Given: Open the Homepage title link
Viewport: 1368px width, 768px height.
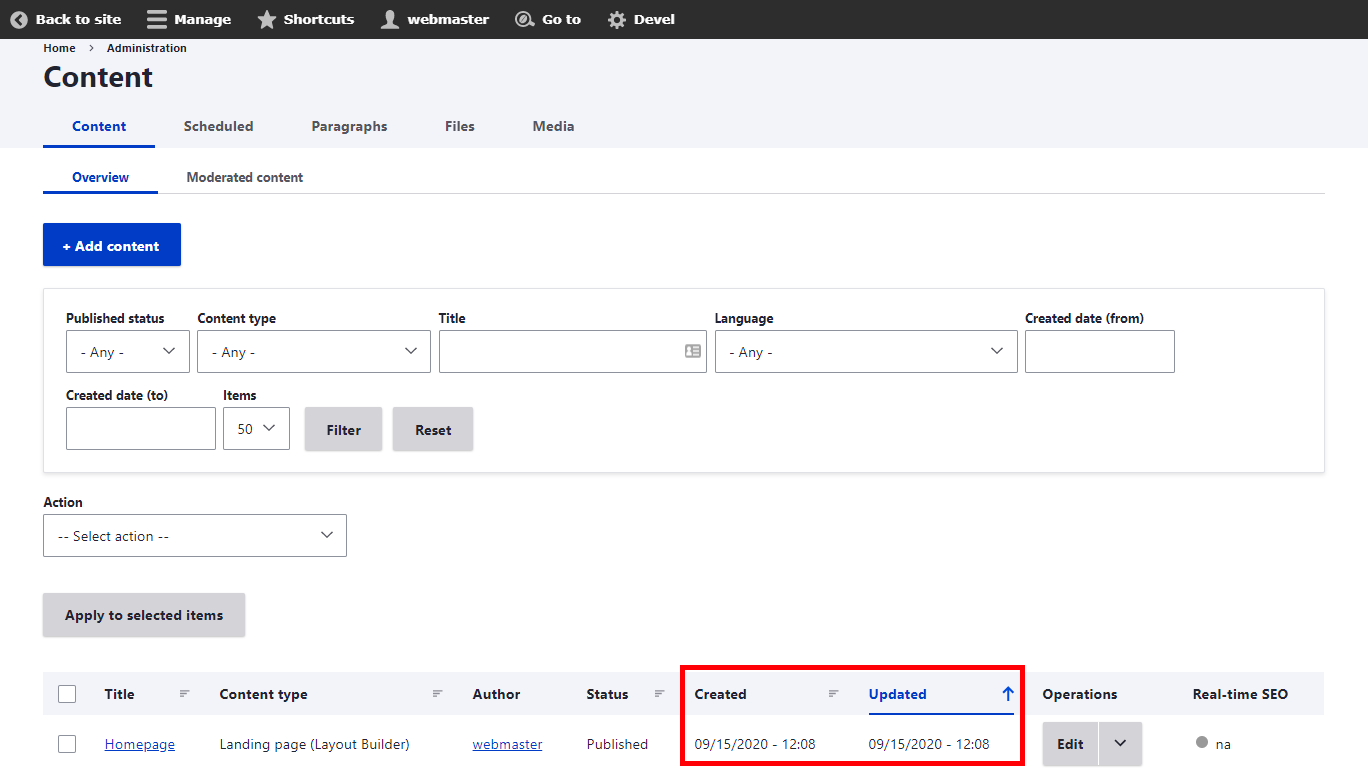Looking at the screenshot, I should click(x=140, y=744).
